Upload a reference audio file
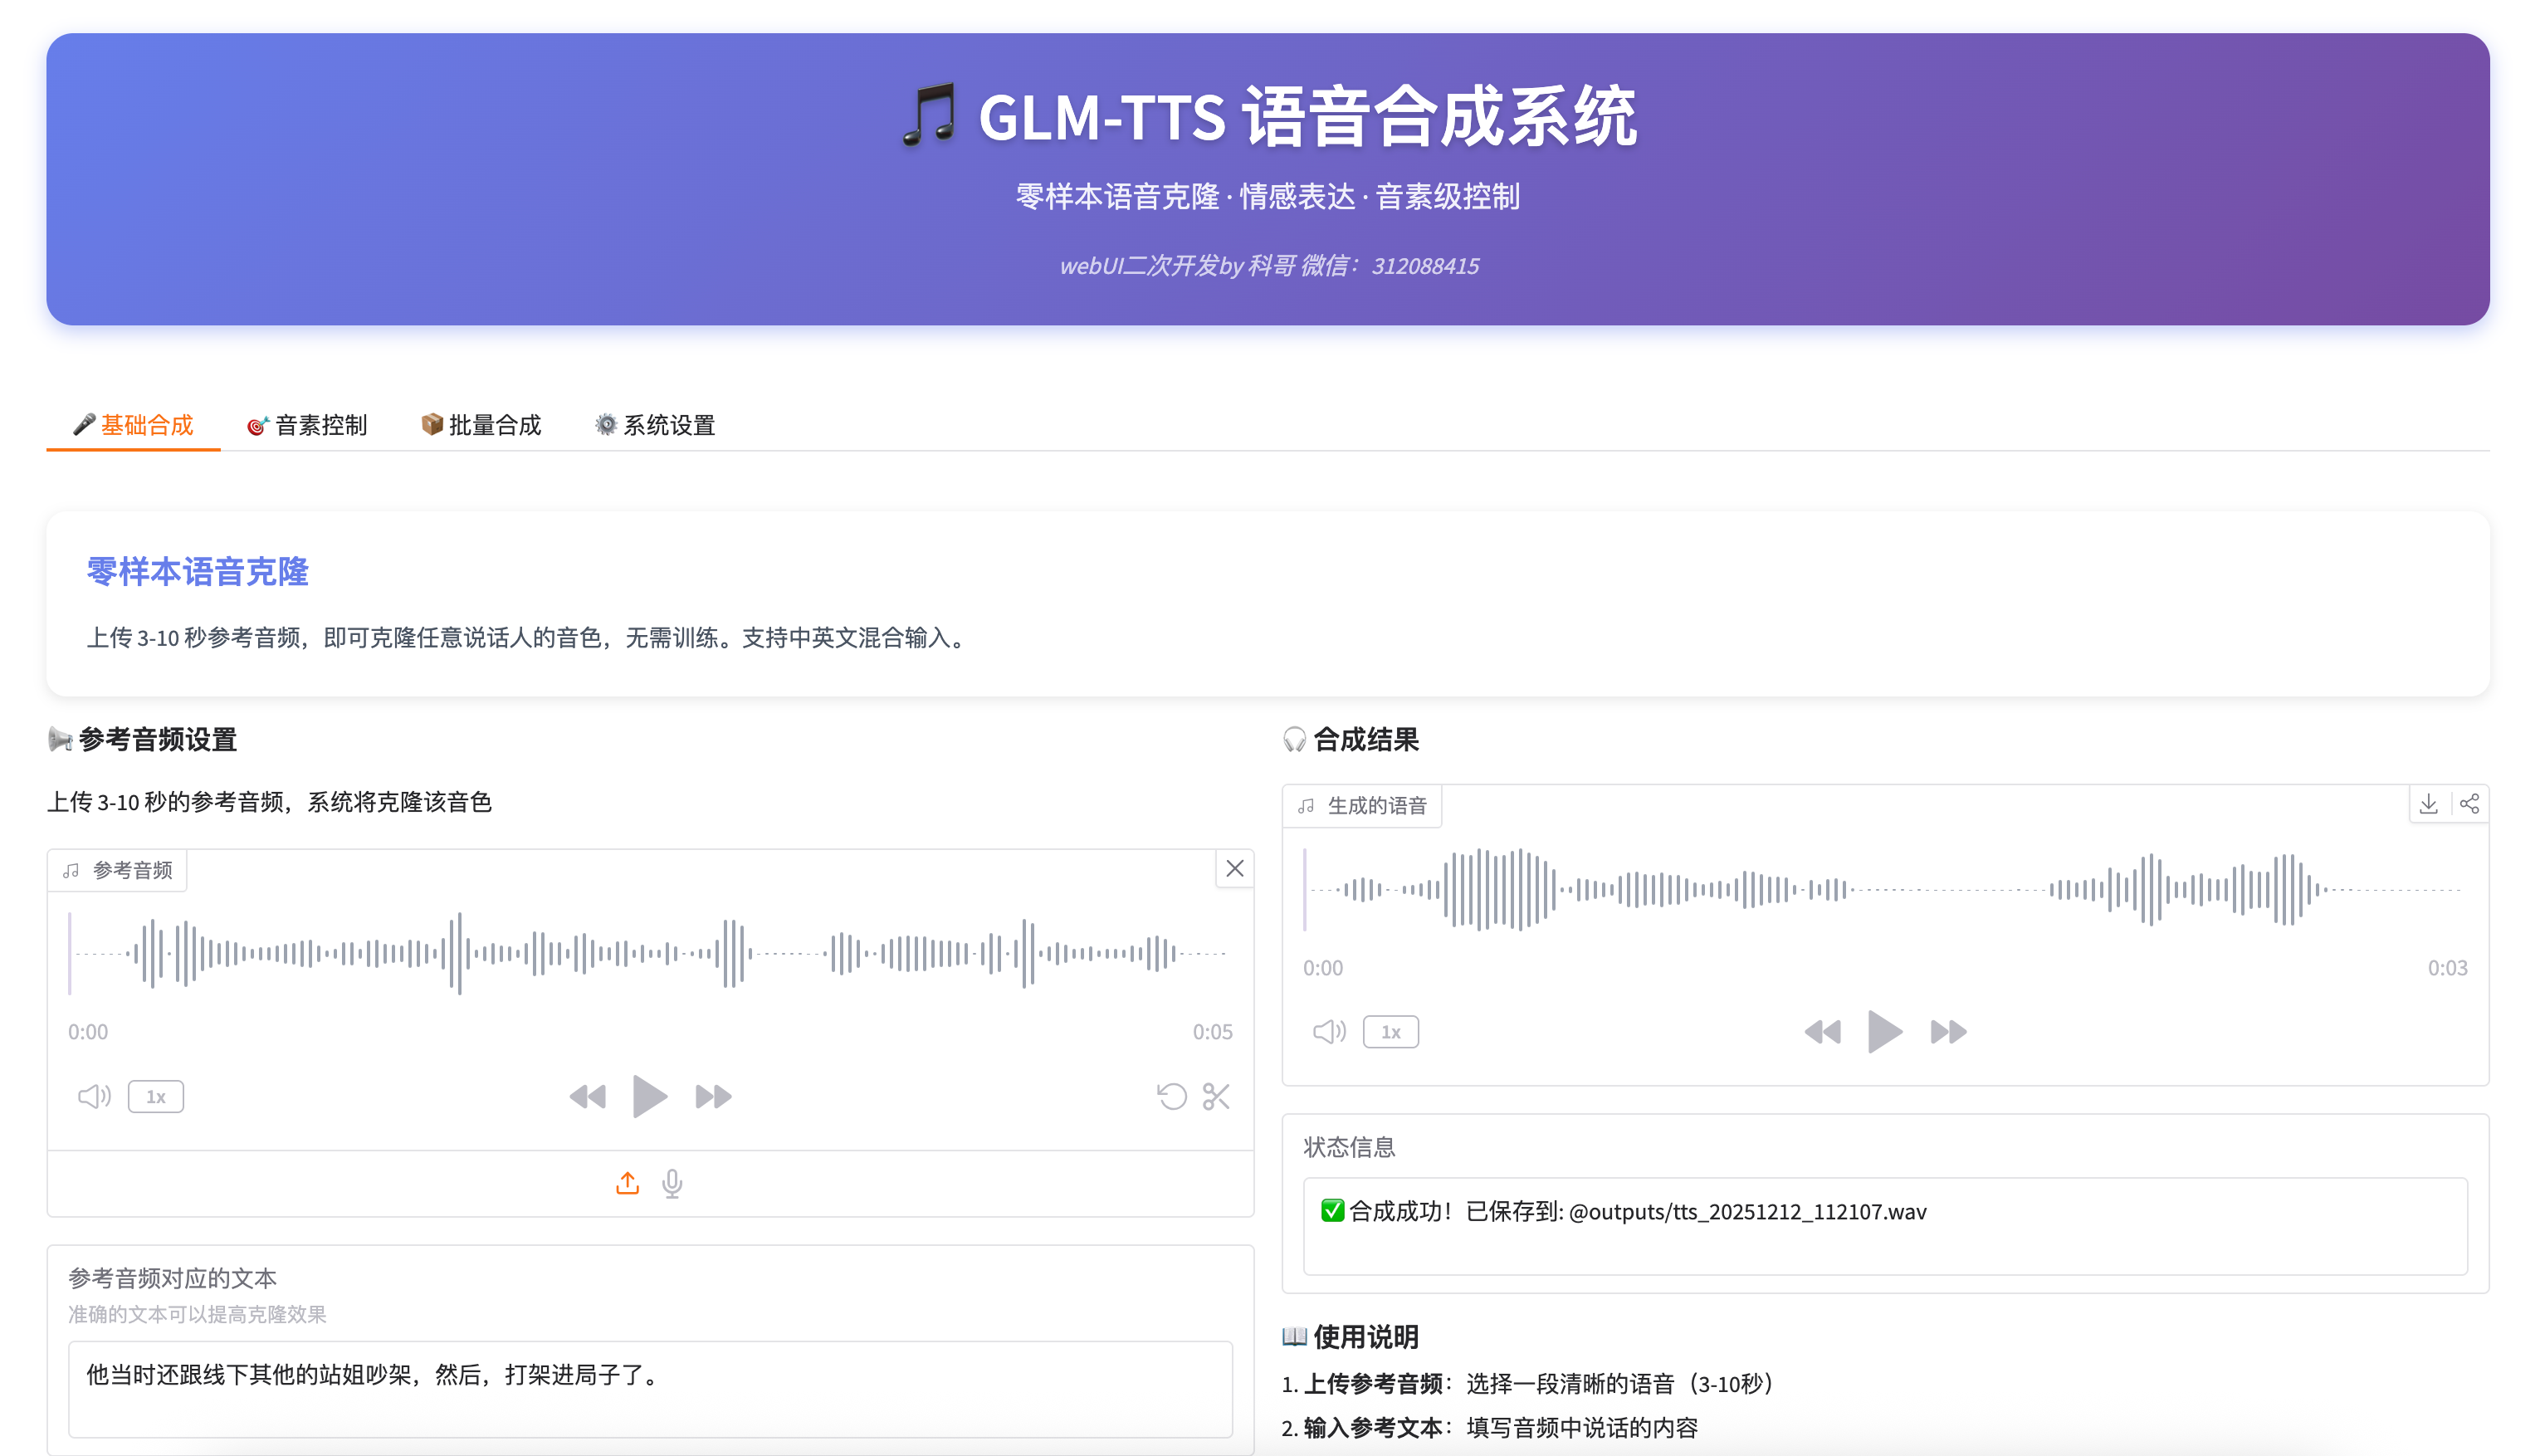The image size is (2540, 1456). [x=627, y=1182]
